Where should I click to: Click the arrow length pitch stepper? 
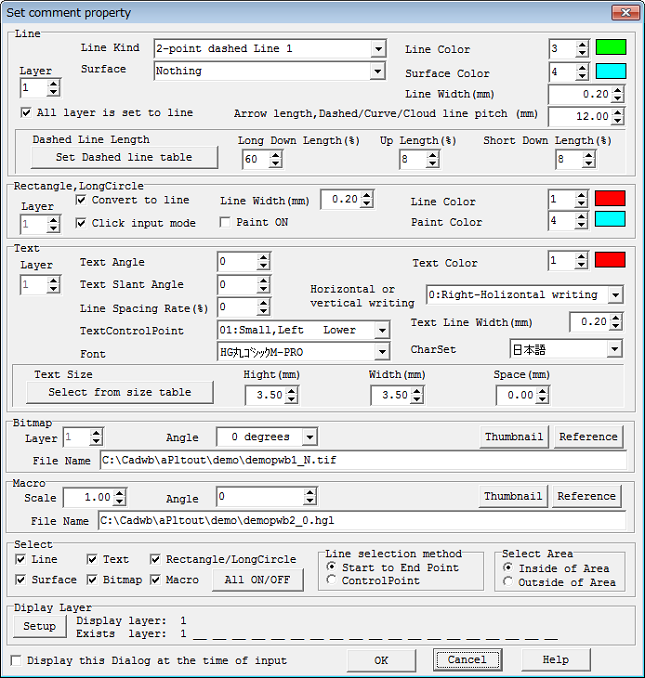[618, 116]
